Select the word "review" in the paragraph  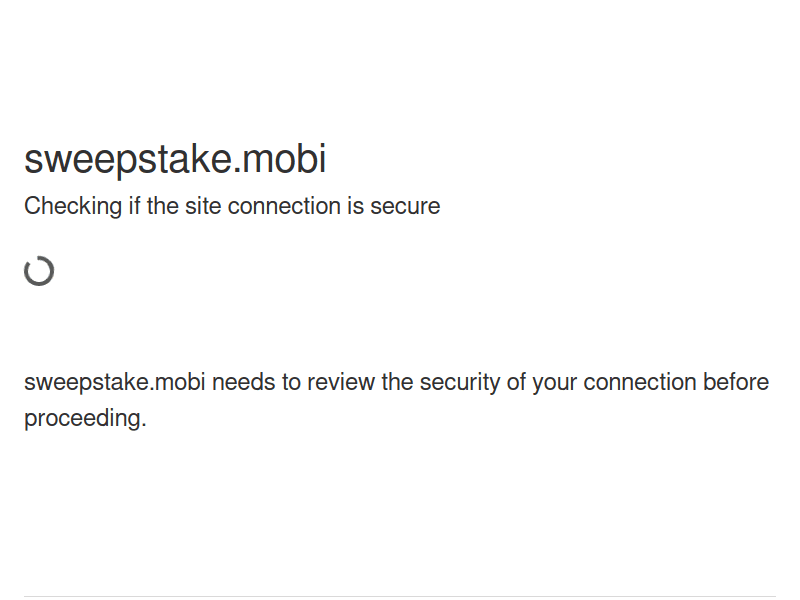[x=341, y=383]
